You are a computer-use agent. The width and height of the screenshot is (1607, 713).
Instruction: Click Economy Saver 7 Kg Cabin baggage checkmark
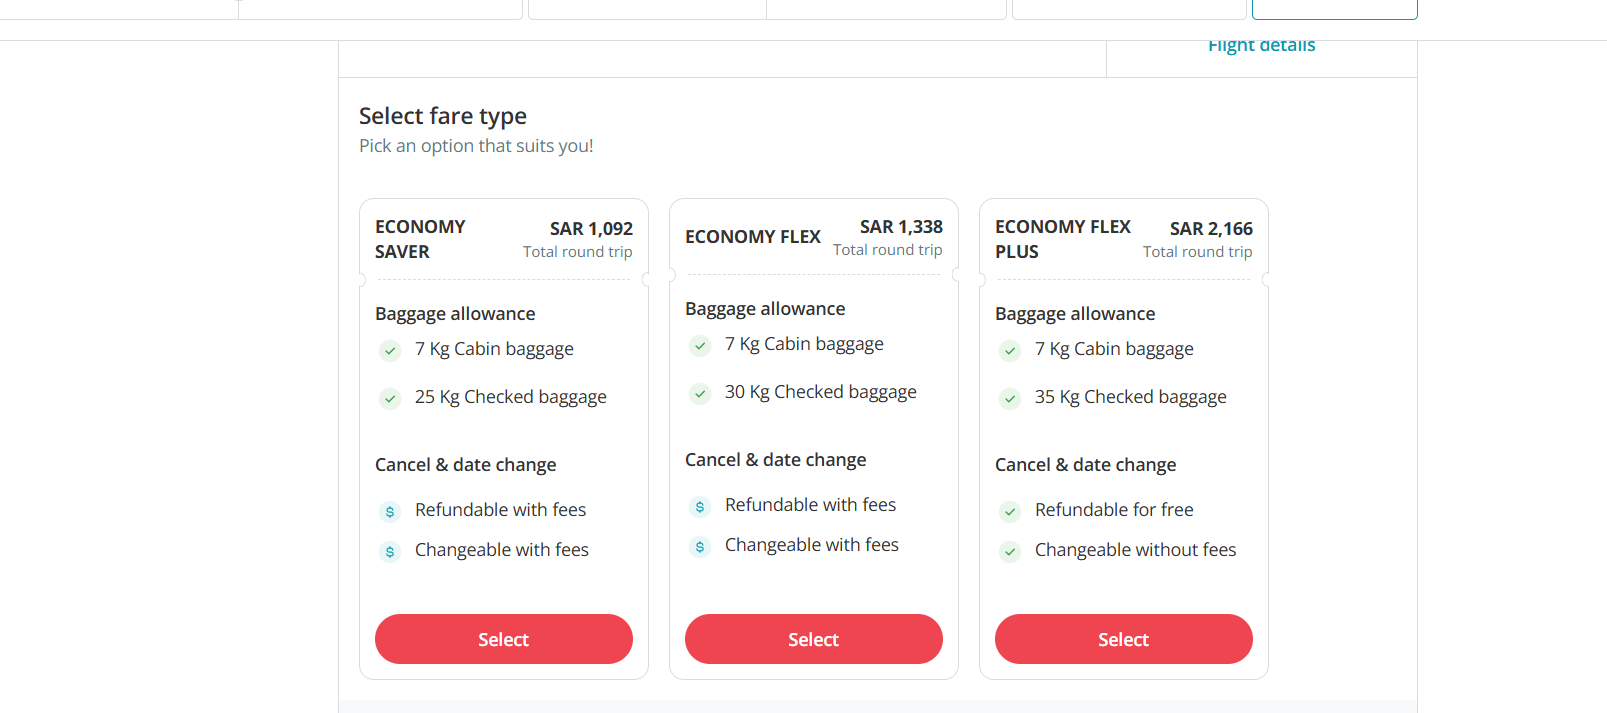pos(390,351)
